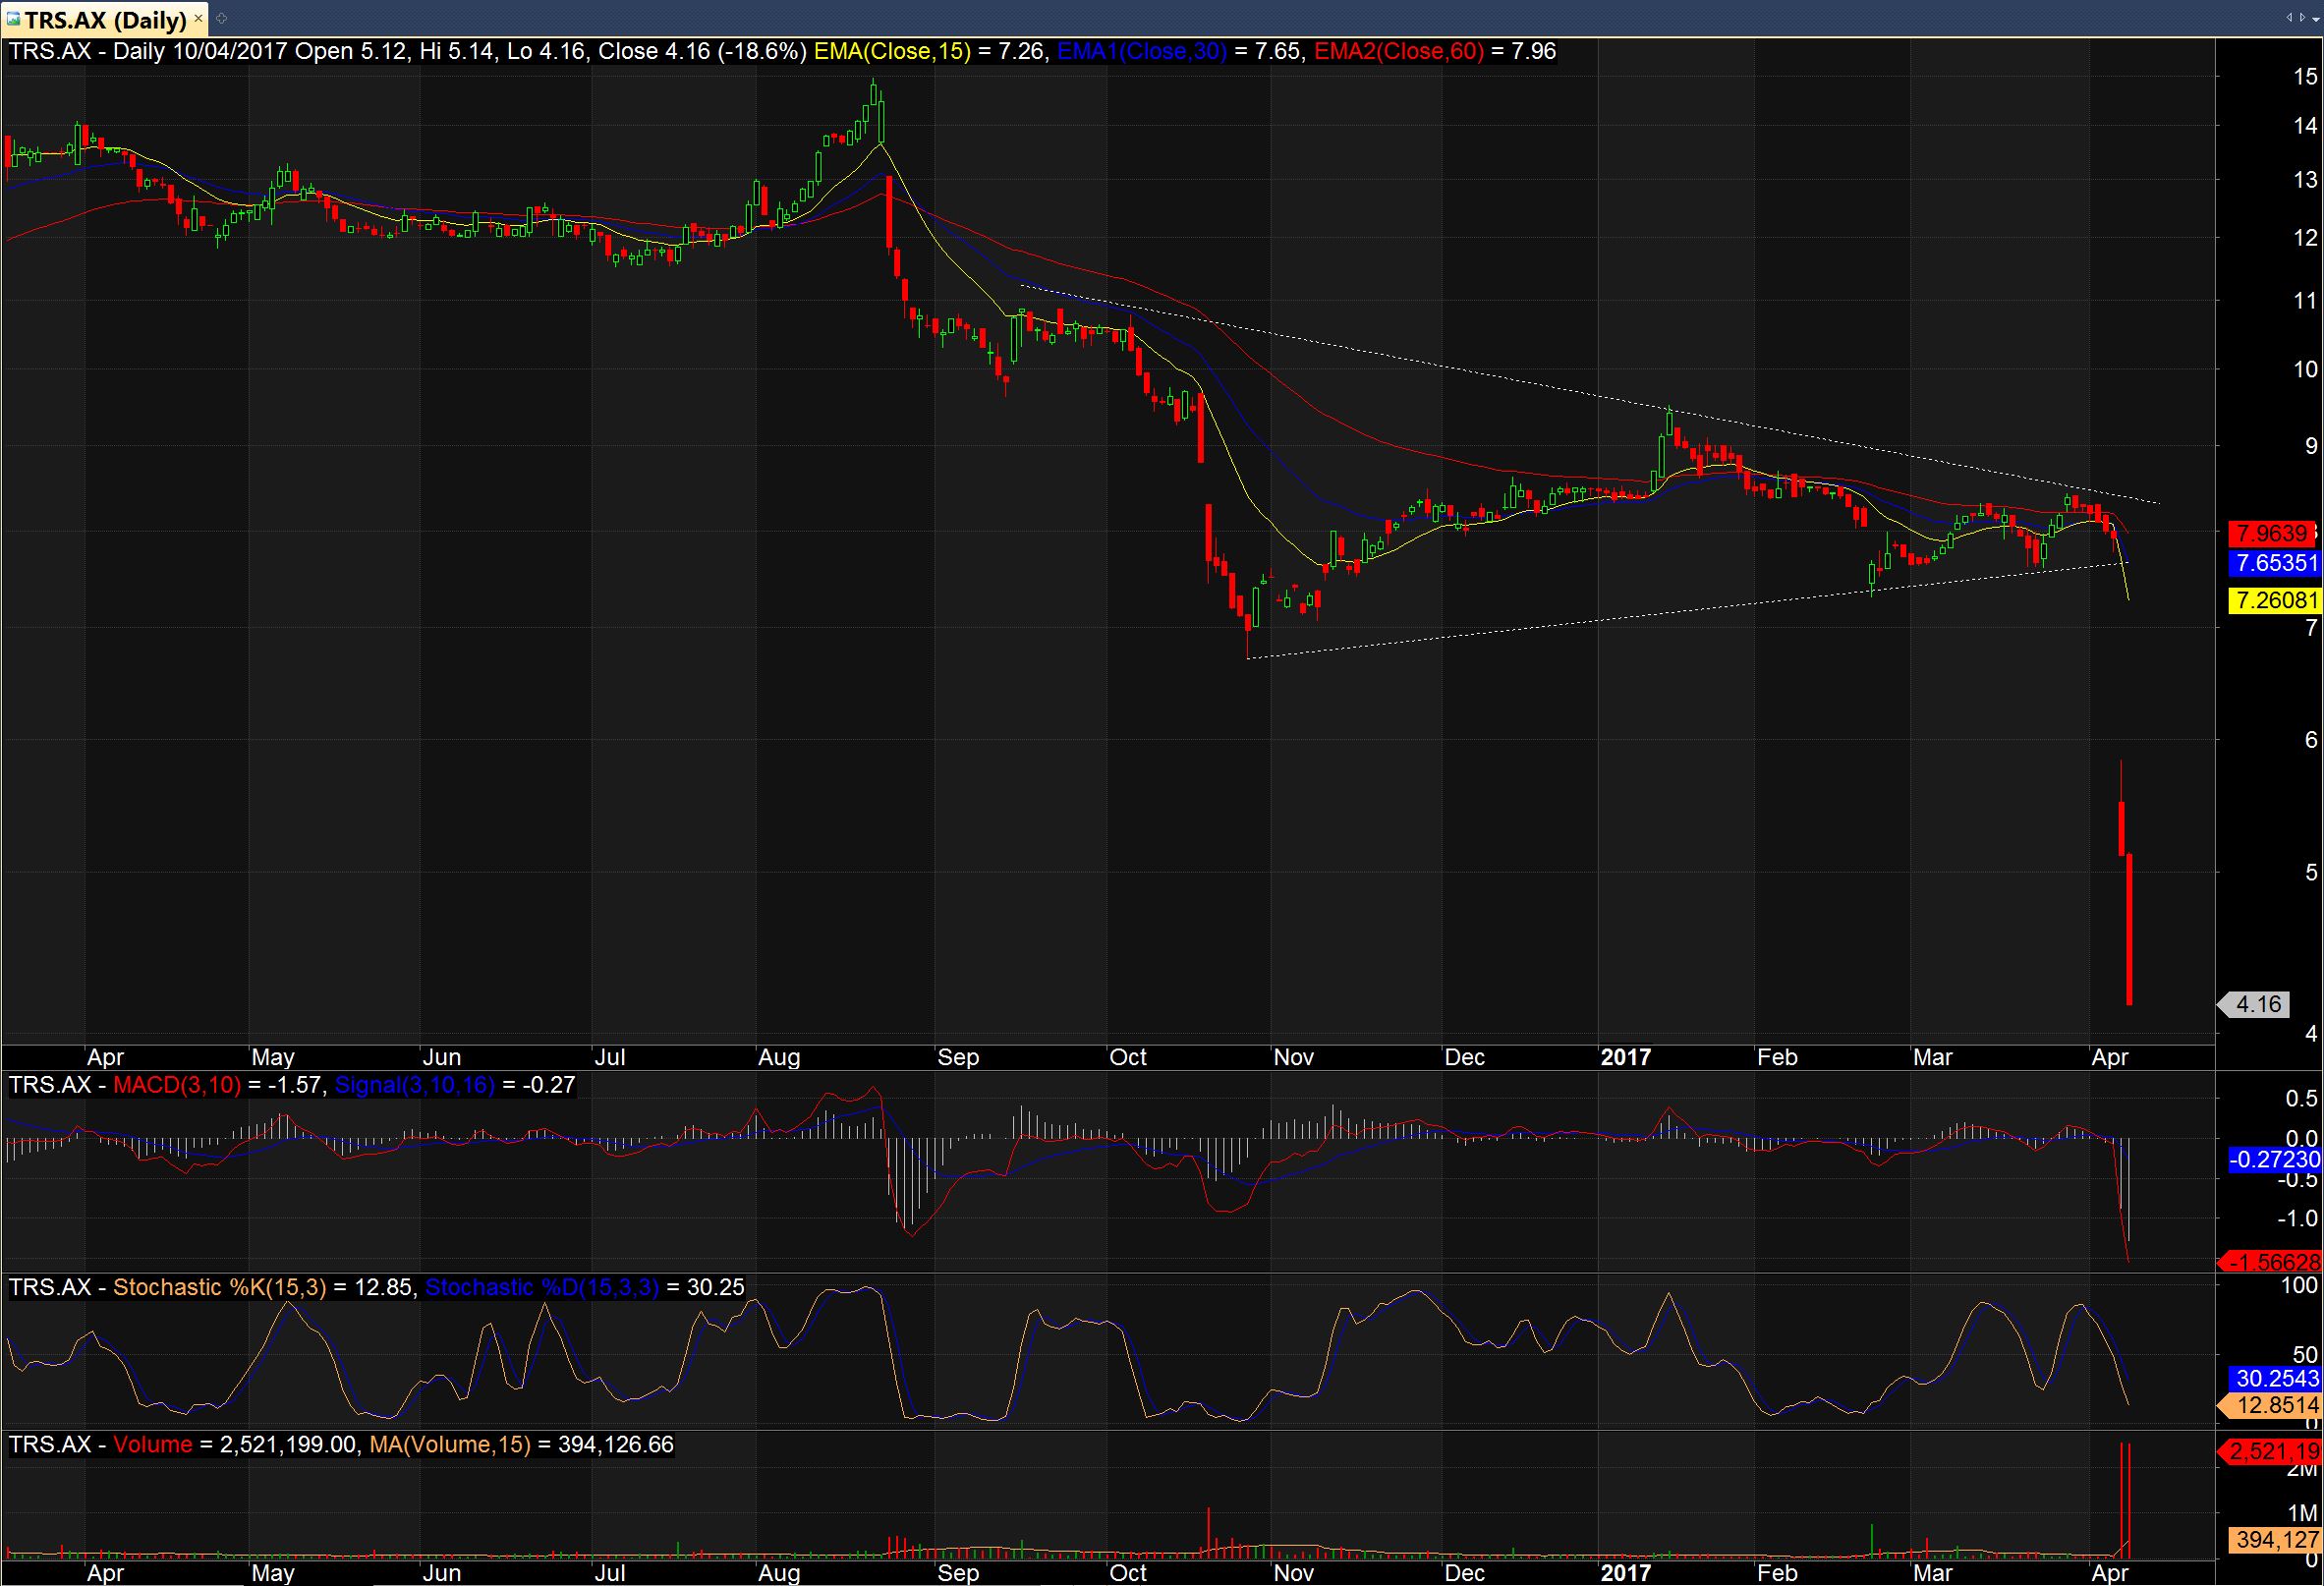This screenshot has width=2324, height=1586.
Task: Click the blue EMA1(Close,30) = 7.65 label
Action: (x=1181, y=51)
